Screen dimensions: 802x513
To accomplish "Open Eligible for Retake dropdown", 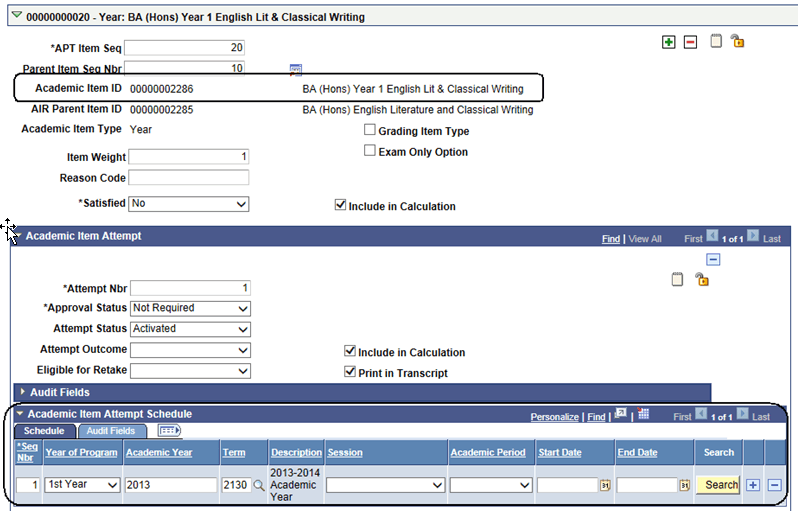I will pyautogui.click(x=190, y=371).
